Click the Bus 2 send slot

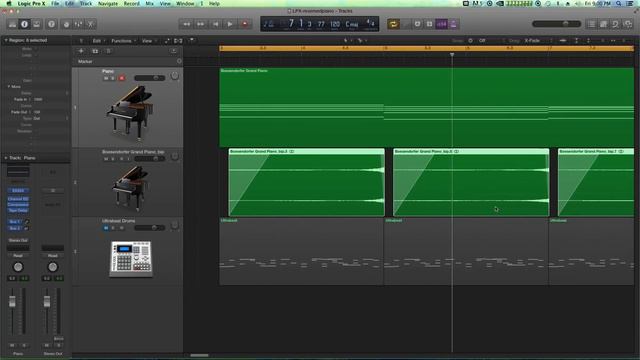point(15,228)
